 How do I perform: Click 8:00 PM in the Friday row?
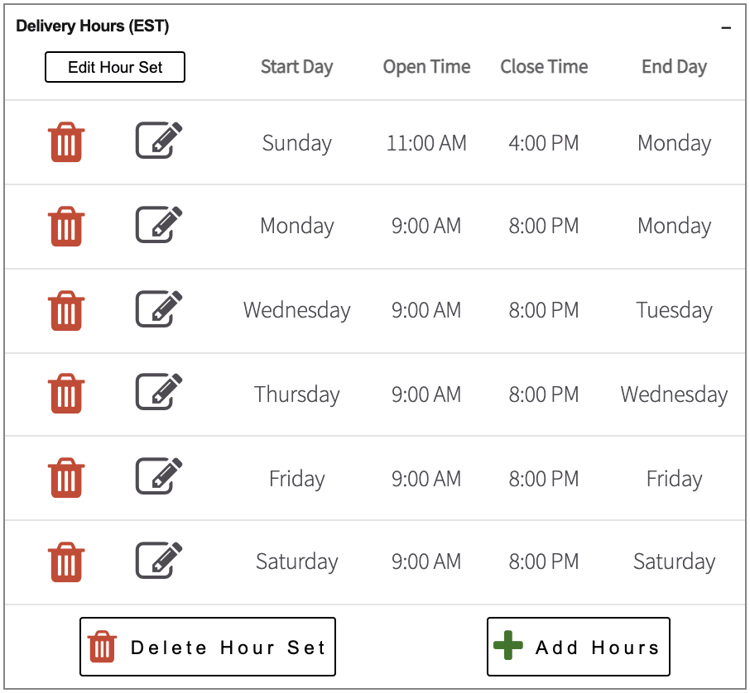click(543, 479)
